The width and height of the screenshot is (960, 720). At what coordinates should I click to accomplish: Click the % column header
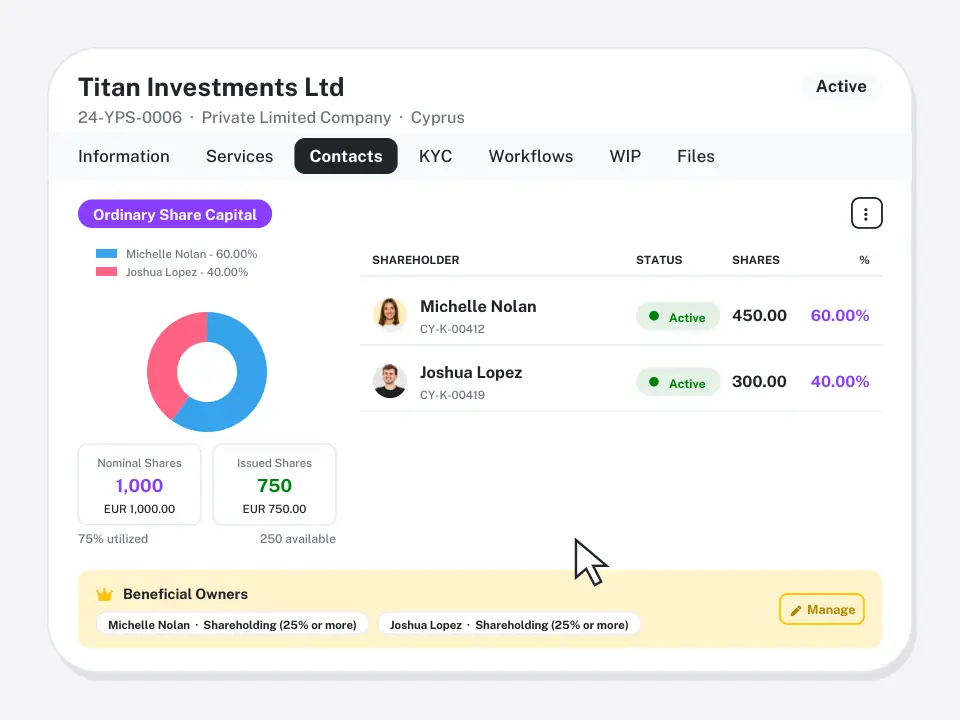[864, 260]
